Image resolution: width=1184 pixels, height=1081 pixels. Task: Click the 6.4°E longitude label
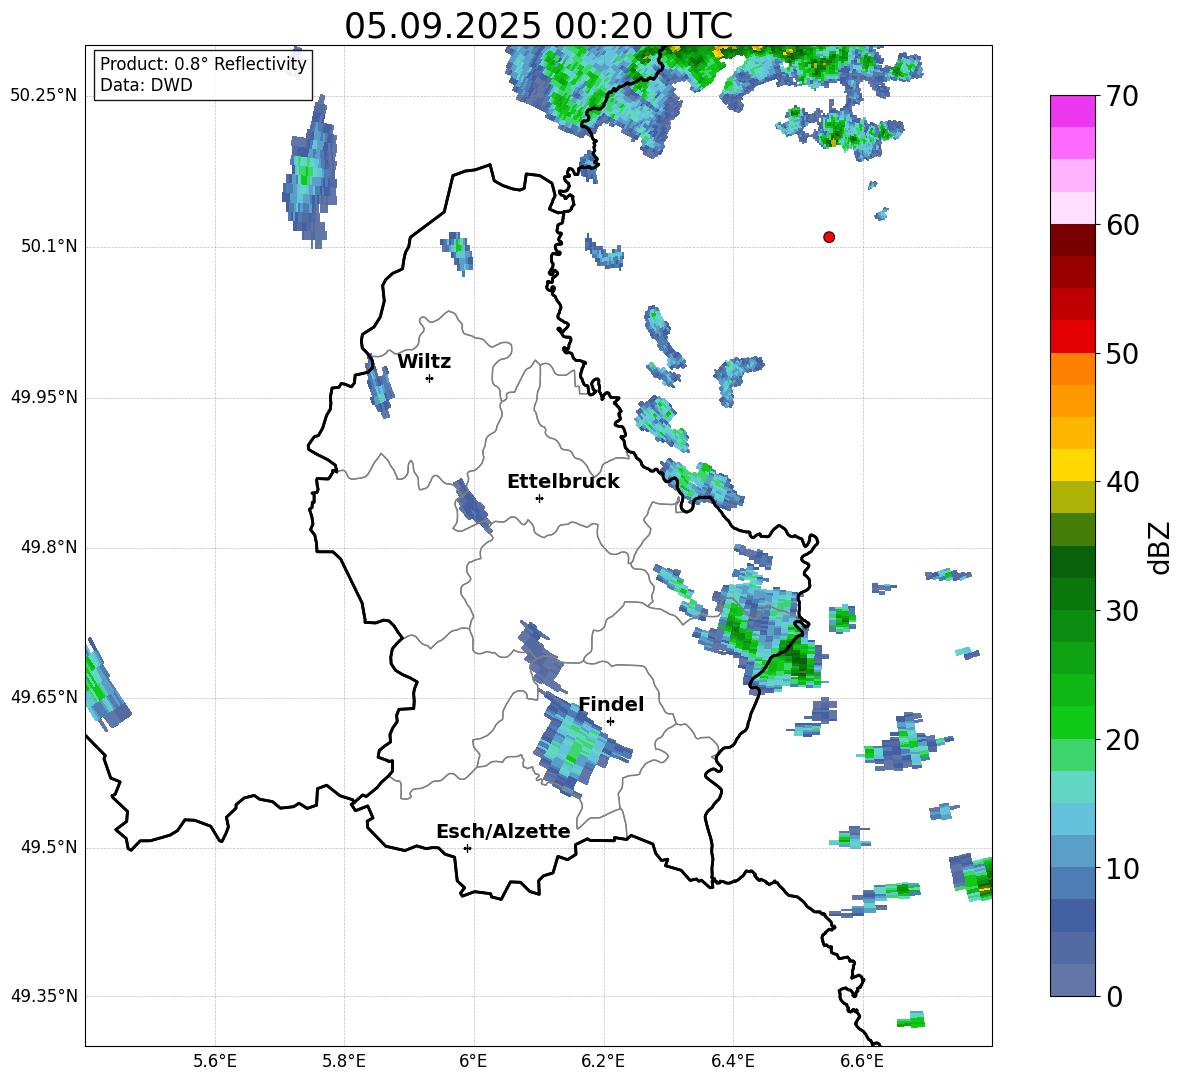tap(732, 1061)
